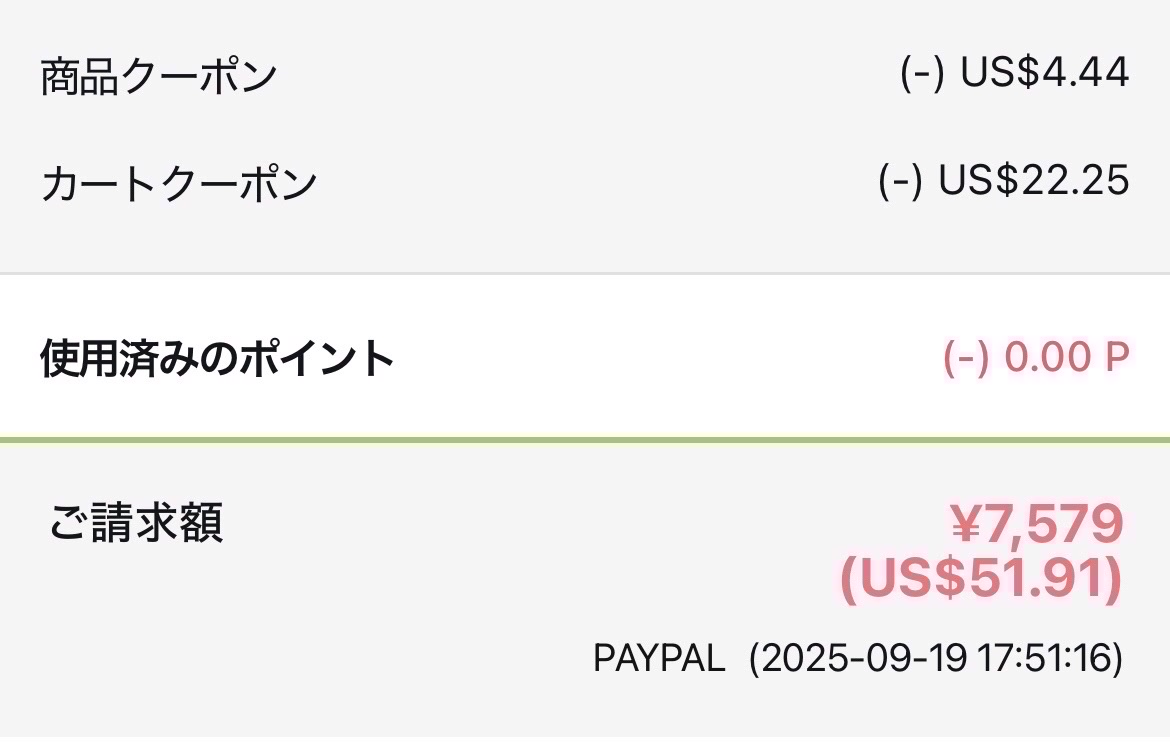The height and width of the screenshot is (750, 1170).
Task: Click the (US$51.91) converted total
Action: (980, 579)
